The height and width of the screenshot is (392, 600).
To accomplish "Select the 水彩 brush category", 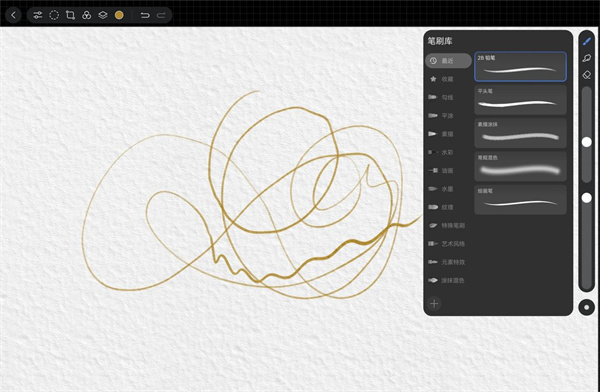I will (x=448, y=152).
